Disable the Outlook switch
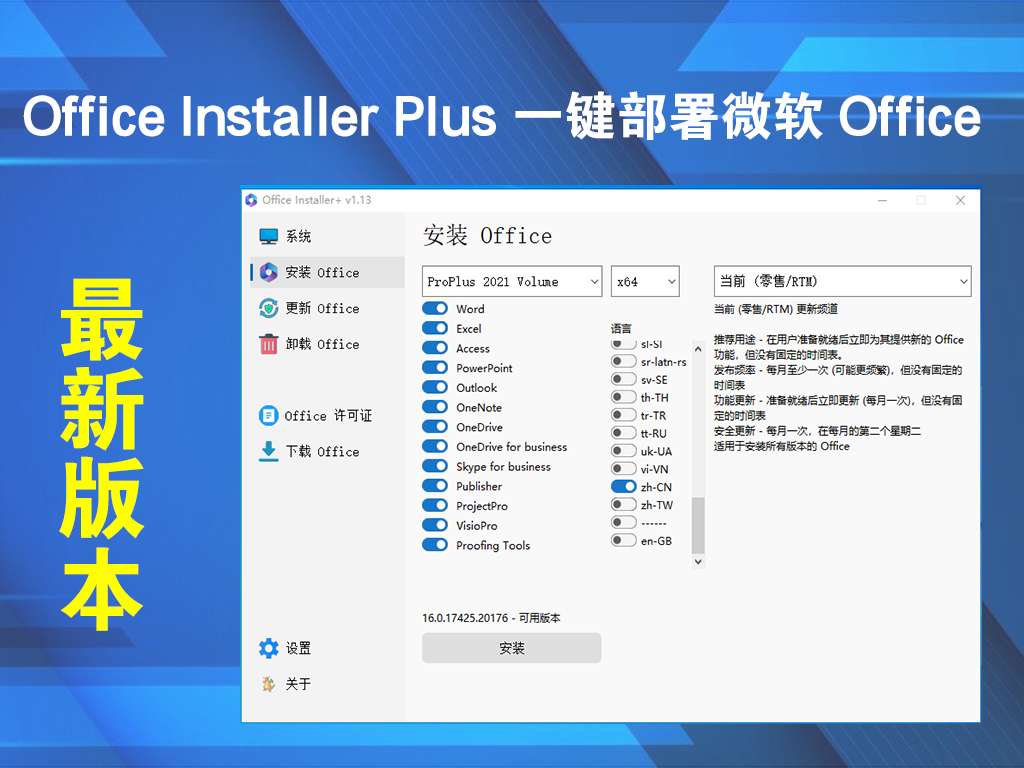This screenshot has width=1024, height=768. coord(435,387)
